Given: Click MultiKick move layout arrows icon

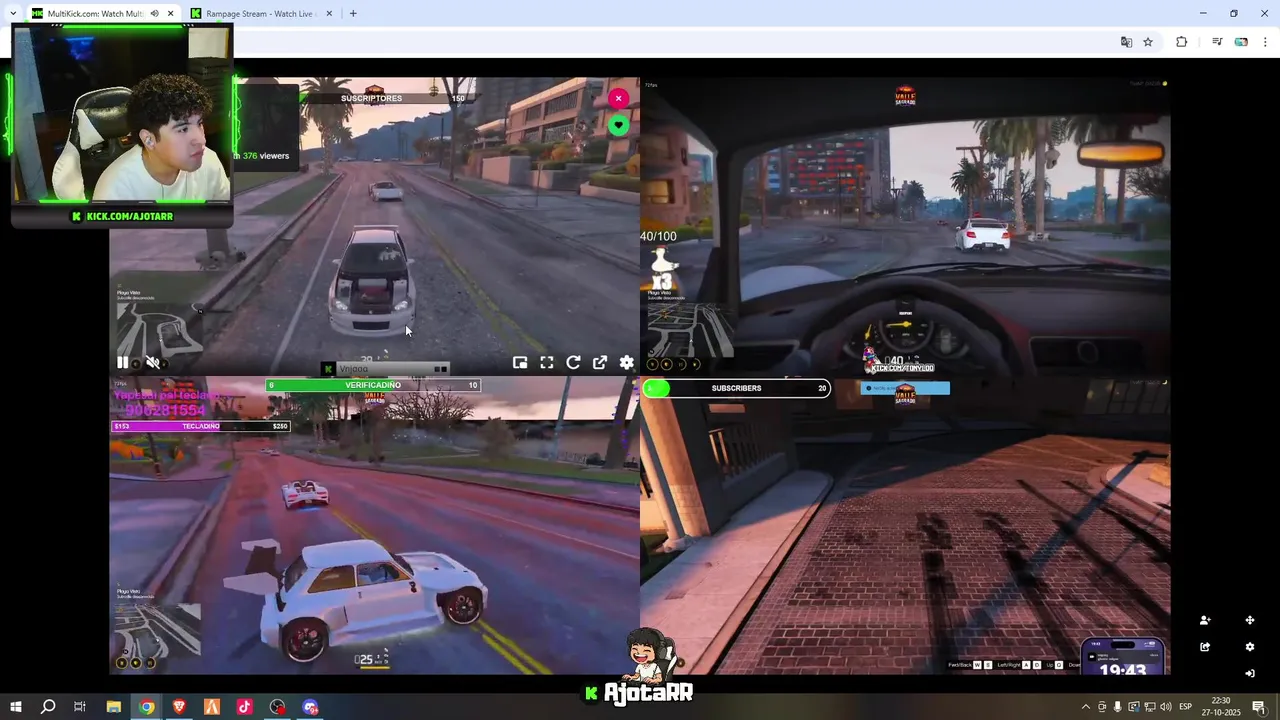Looking at the screenshot, I should (x=1250, y=621).
